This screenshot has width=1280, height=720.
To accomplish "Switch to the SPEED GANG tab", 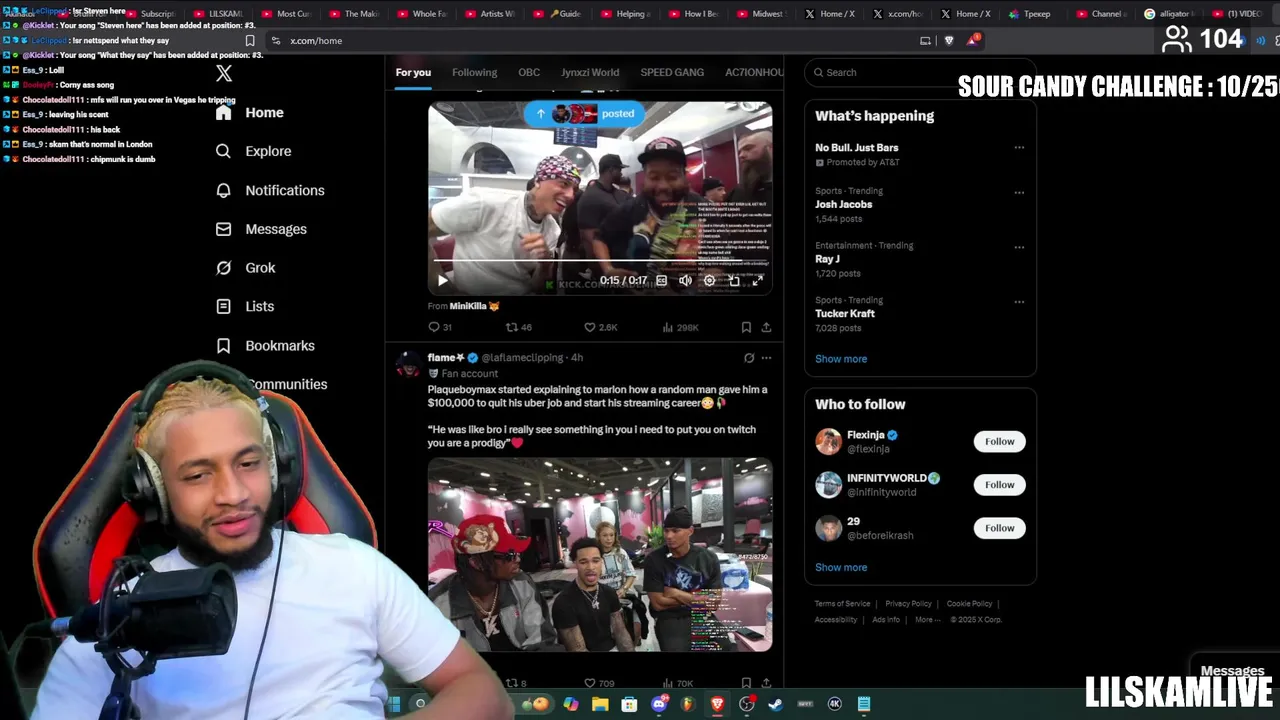I will click(672, 72).
